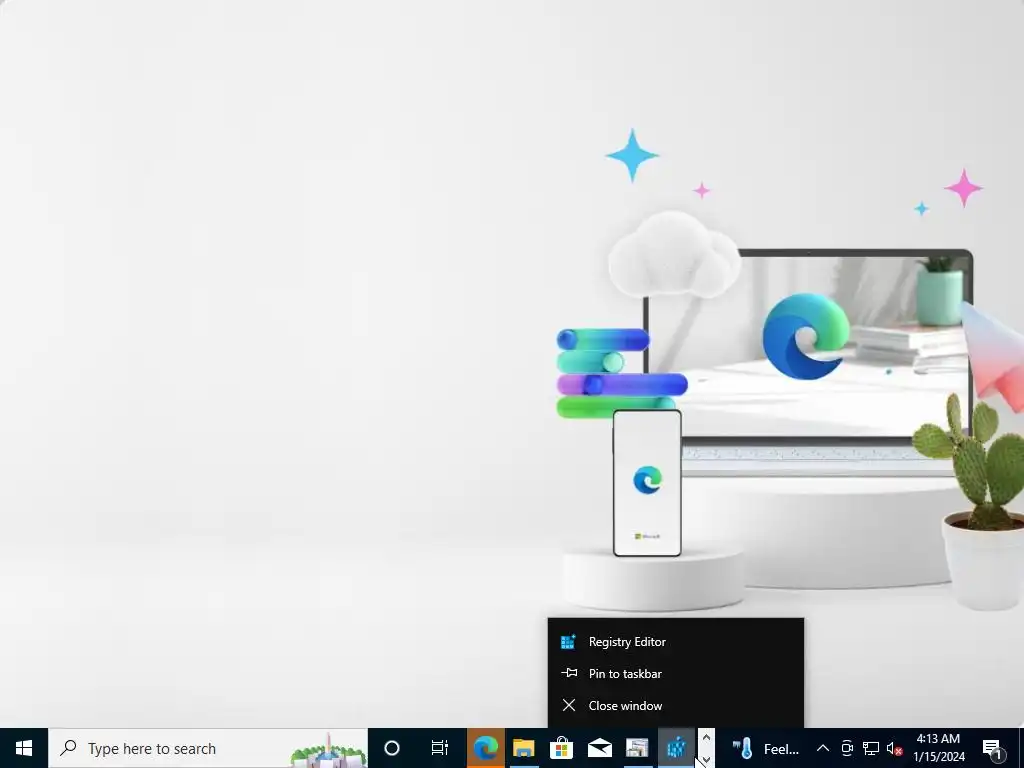This screenshot has width=1024, height=768.
Task: Open Cortana from the taskbar
Action: point(391,748)
